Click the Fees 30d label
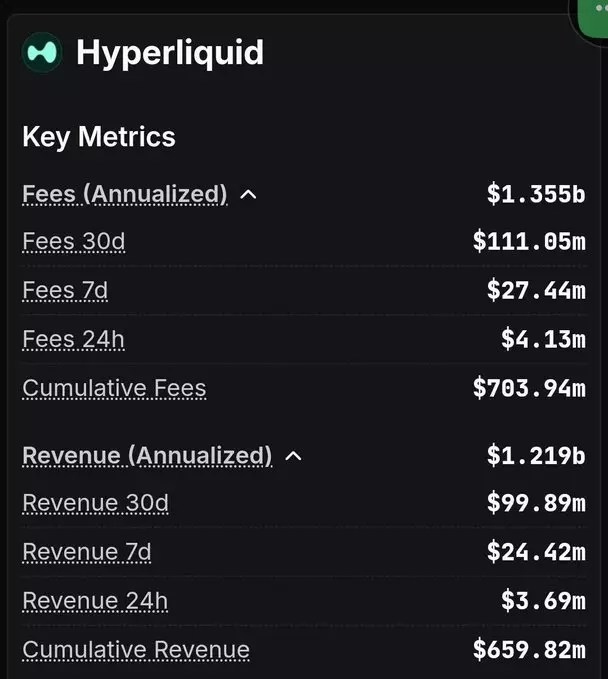This screenshot has width=608, height=679. [73, 241]
